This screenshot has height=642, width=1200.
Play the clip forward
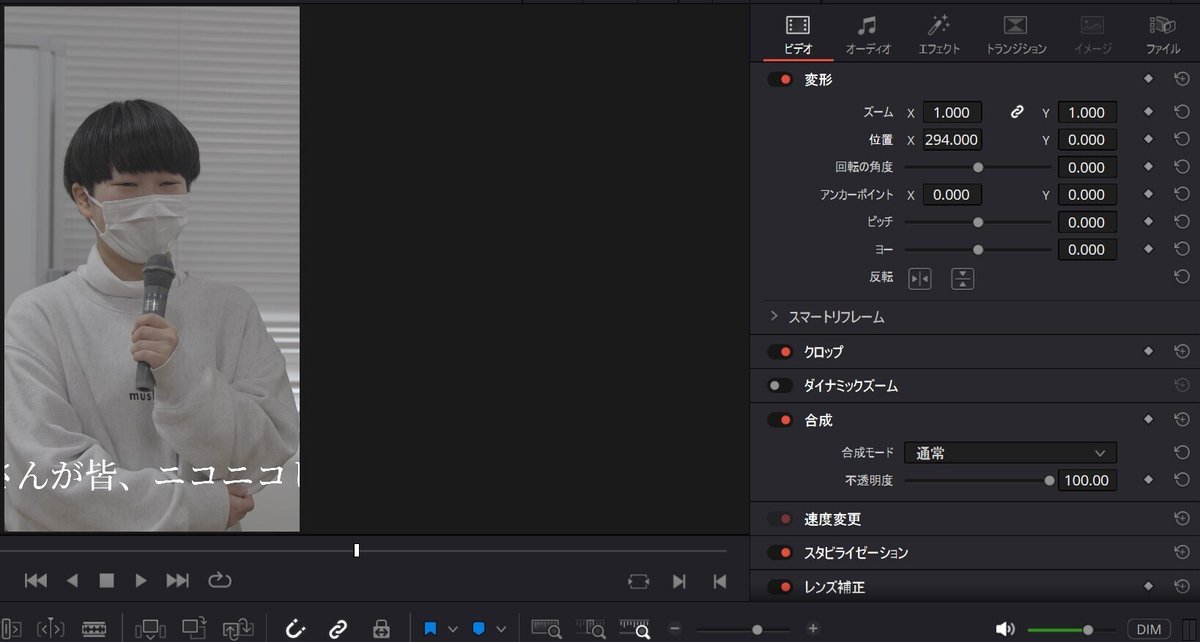141,580
